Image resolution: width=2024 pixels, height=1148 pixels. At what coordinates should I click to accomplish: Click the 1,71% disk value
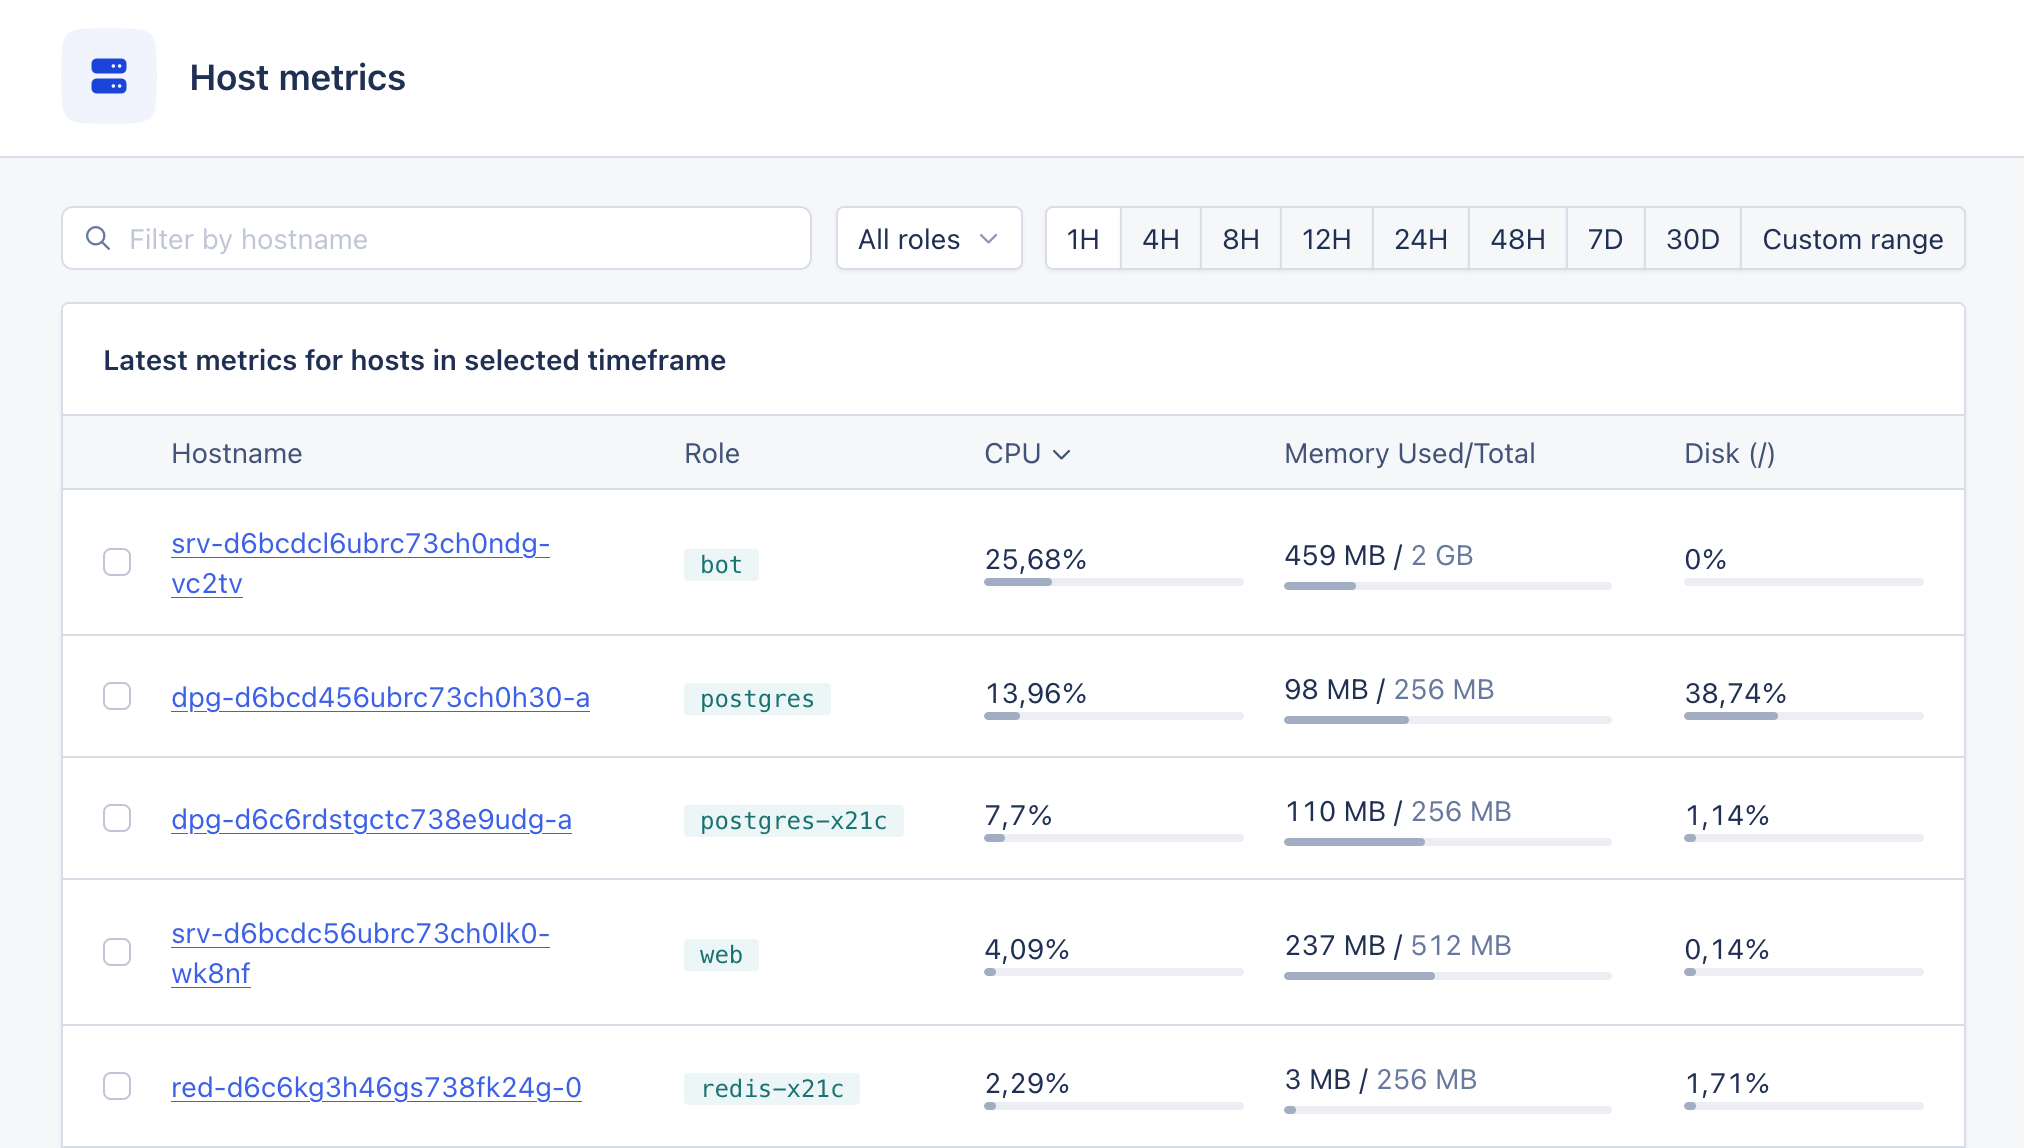[x=1727, y=1083]
